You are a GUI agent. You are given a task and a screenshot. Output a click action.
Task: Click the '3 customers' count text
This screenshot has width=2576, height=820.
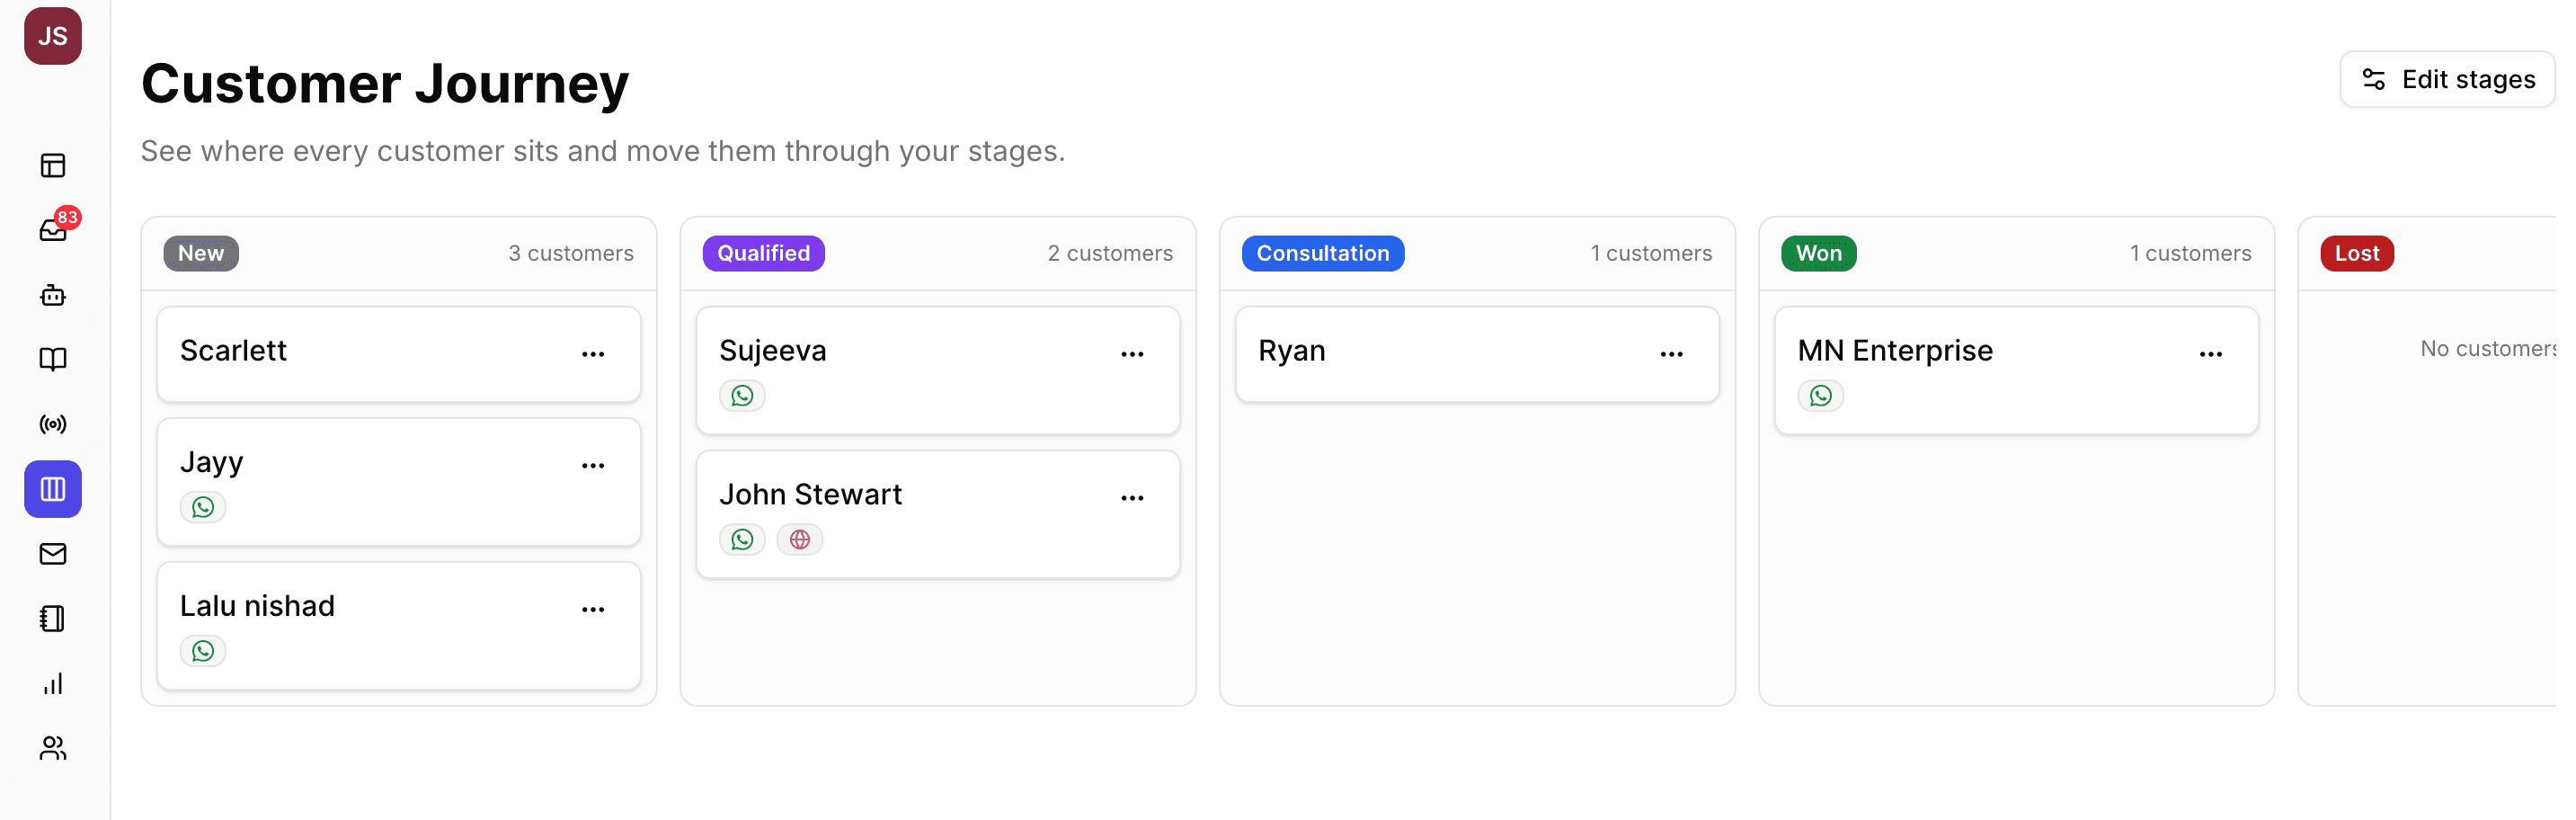pos(571,254)
